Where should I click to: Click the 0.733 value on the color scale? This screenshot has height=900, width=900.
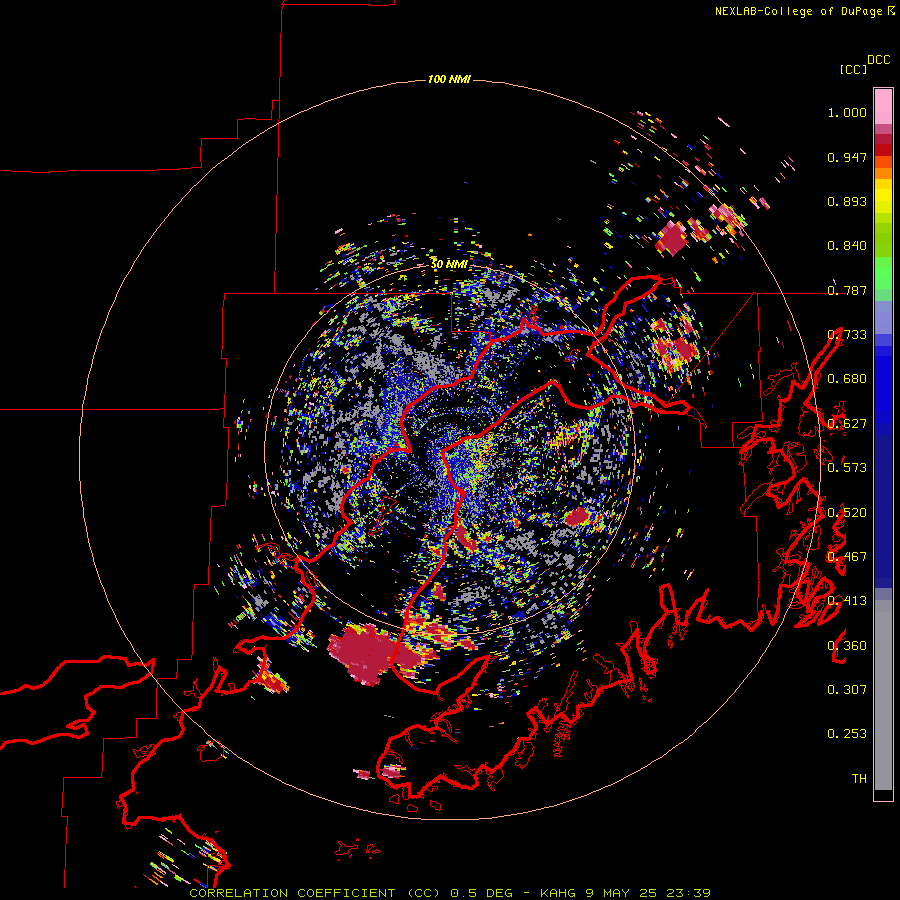(847, 335)
